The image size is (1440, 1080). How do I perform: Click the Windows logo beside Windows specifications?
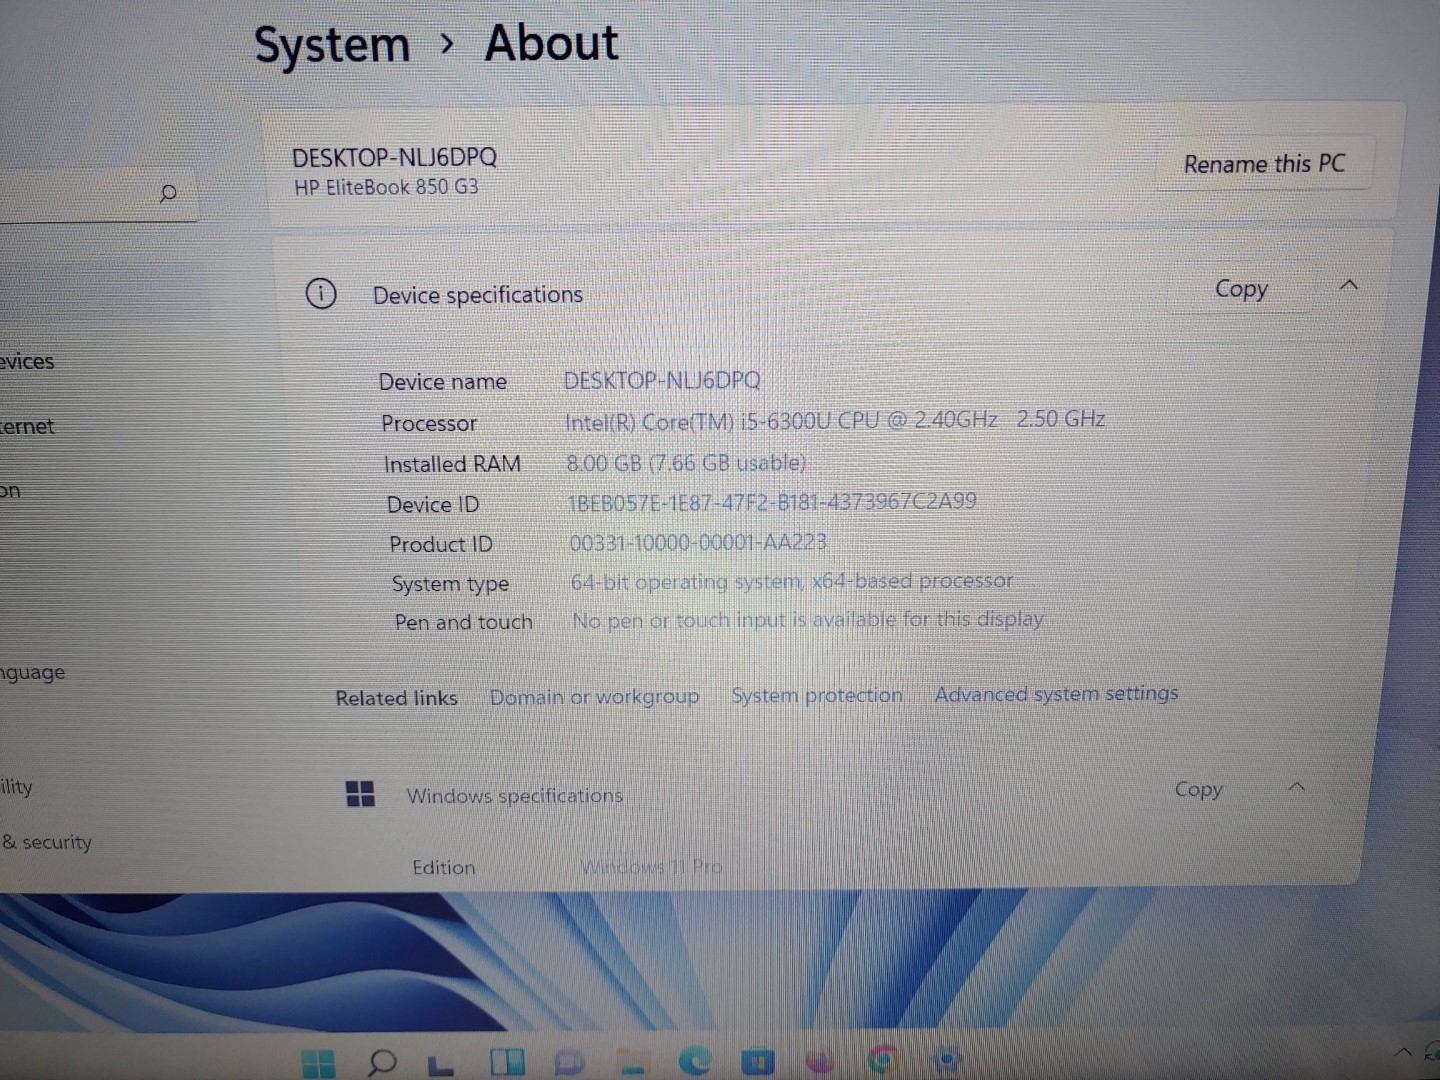[360, 795]
